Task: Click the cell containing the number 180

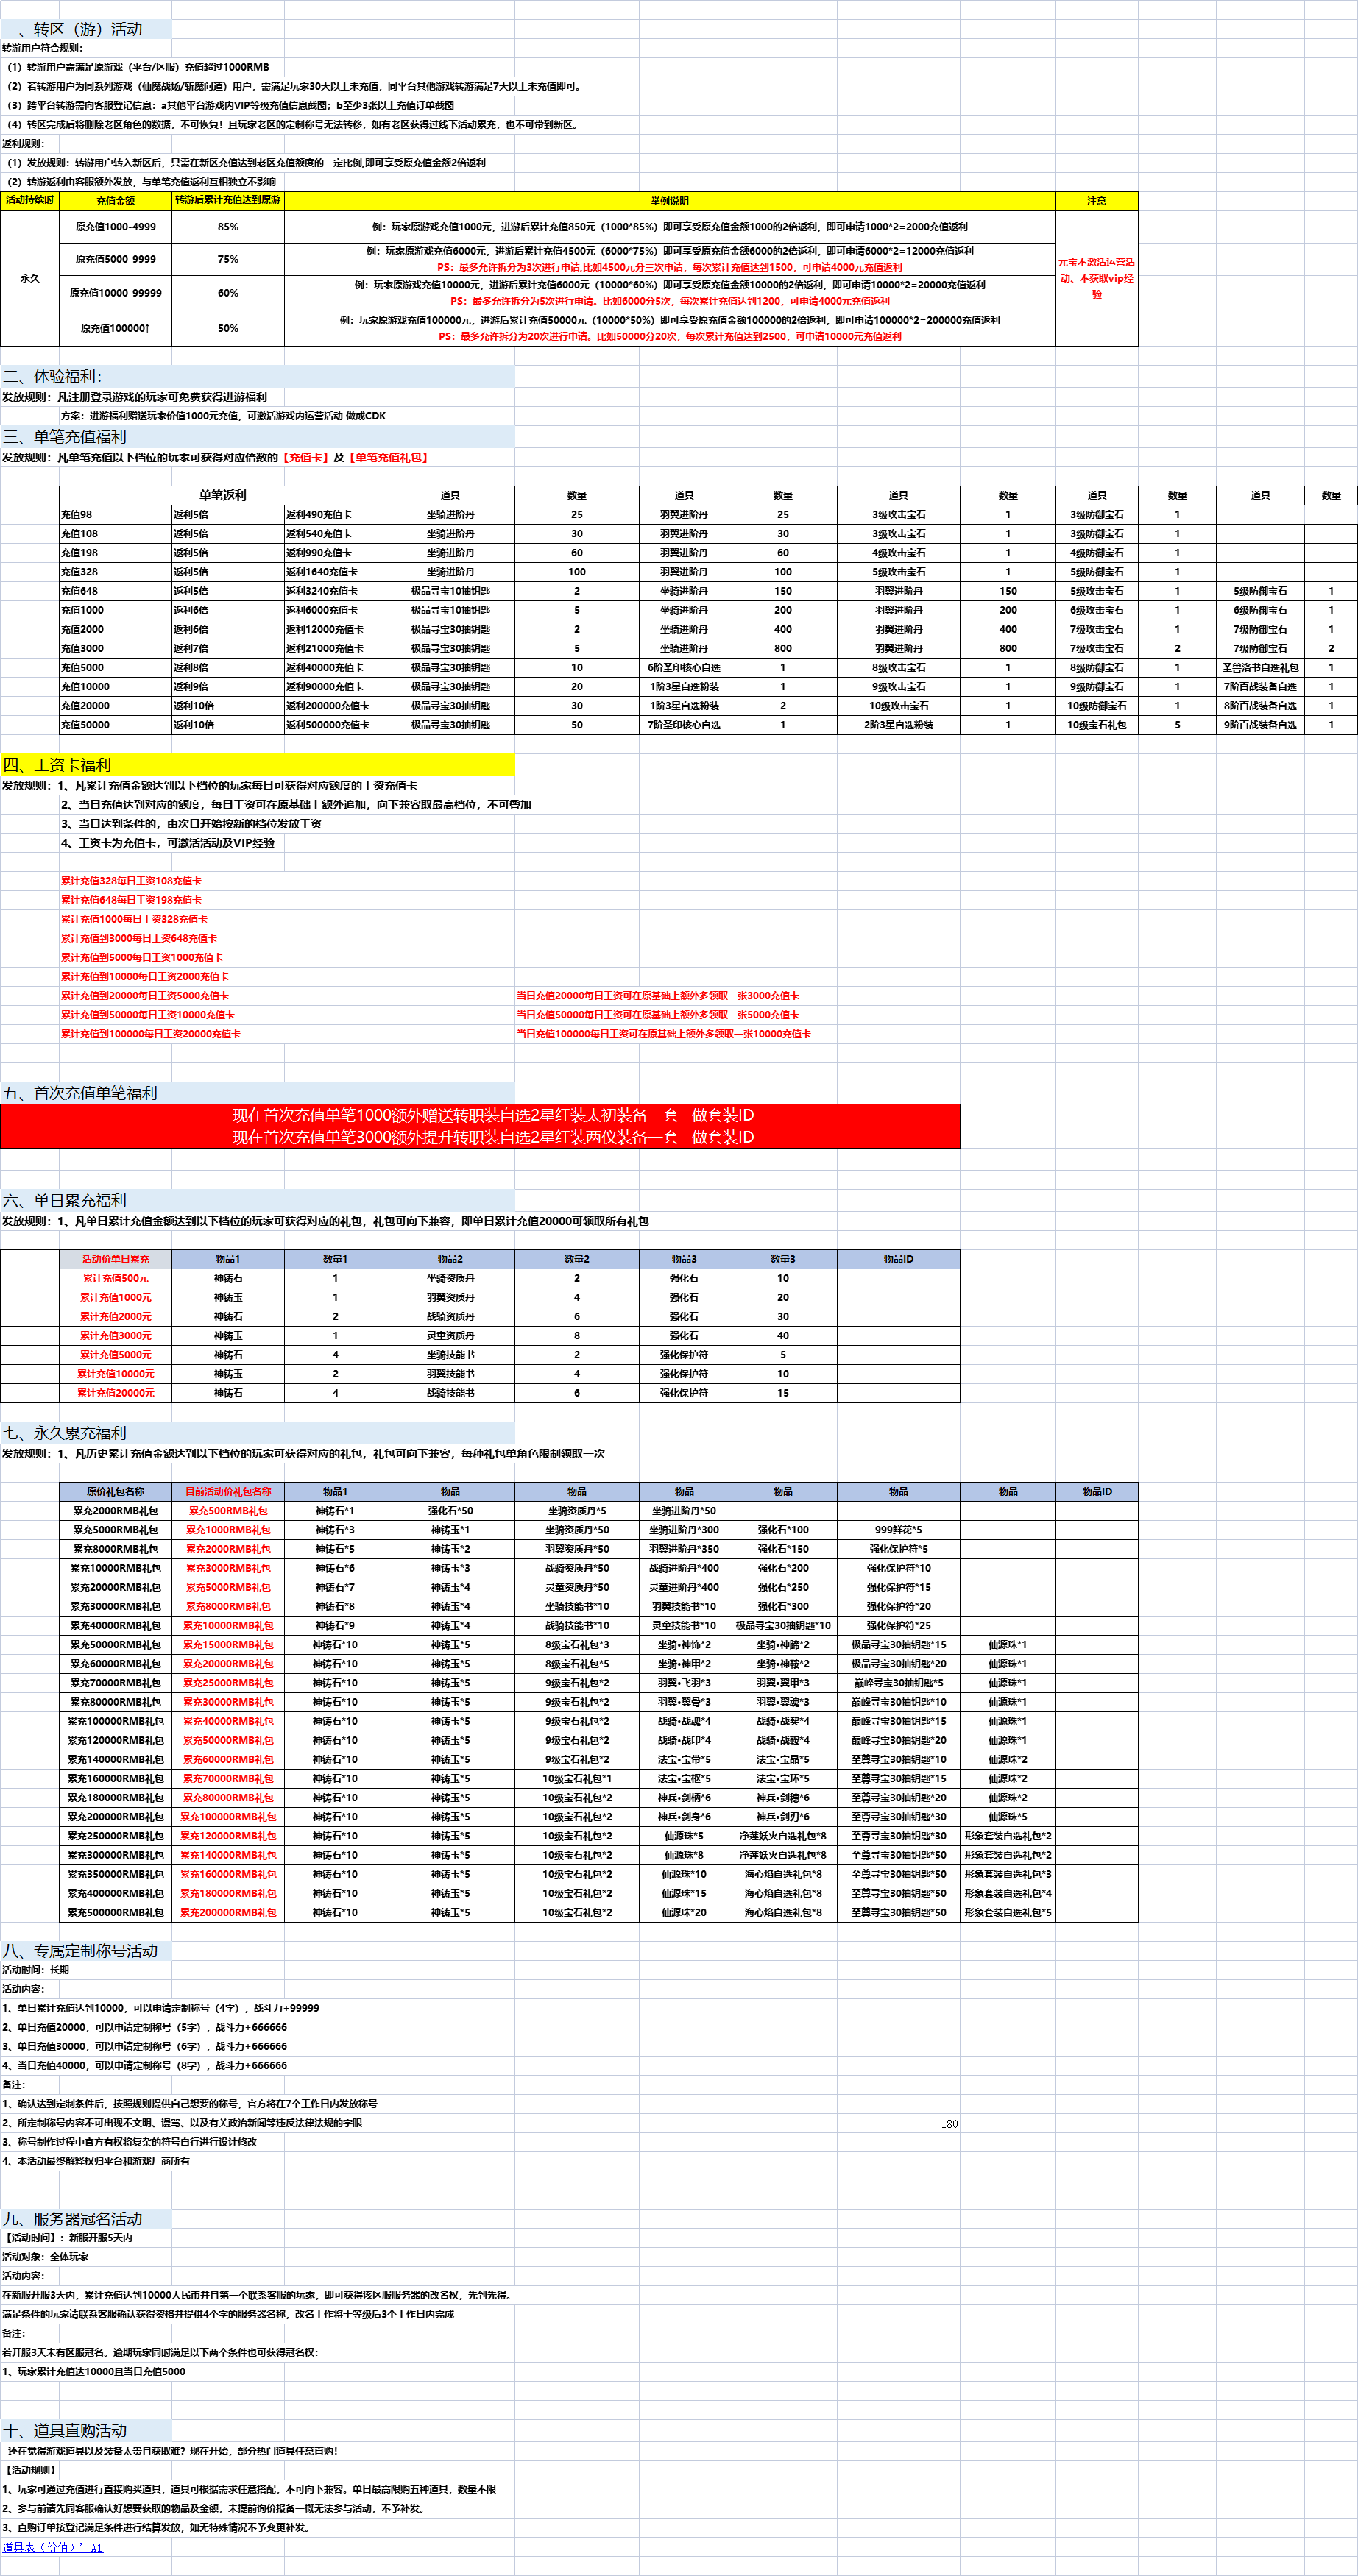Action: click(x=949, y=2124)
